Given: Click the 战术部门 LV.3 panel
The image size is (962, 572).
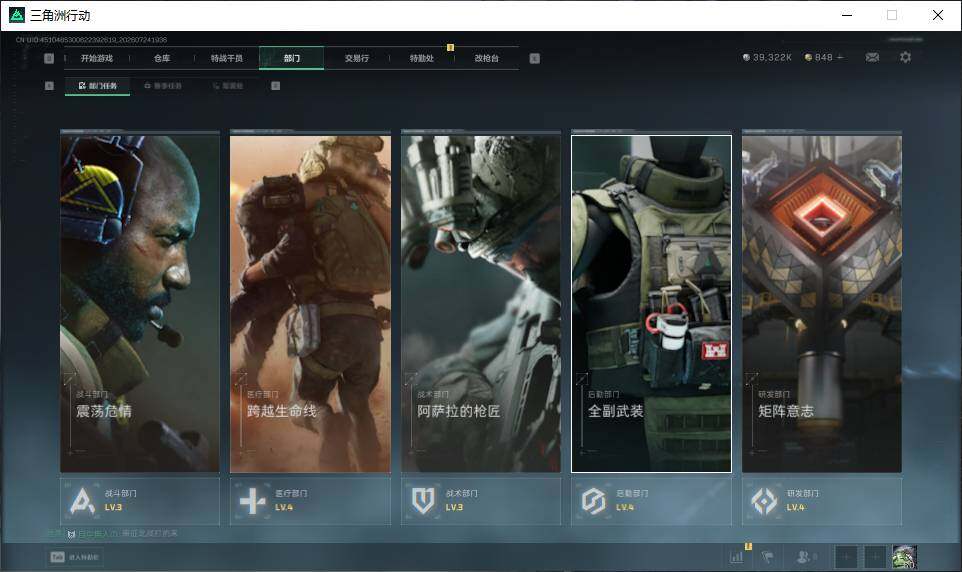Looking at the screenshot, I should [x=481, y=501].
